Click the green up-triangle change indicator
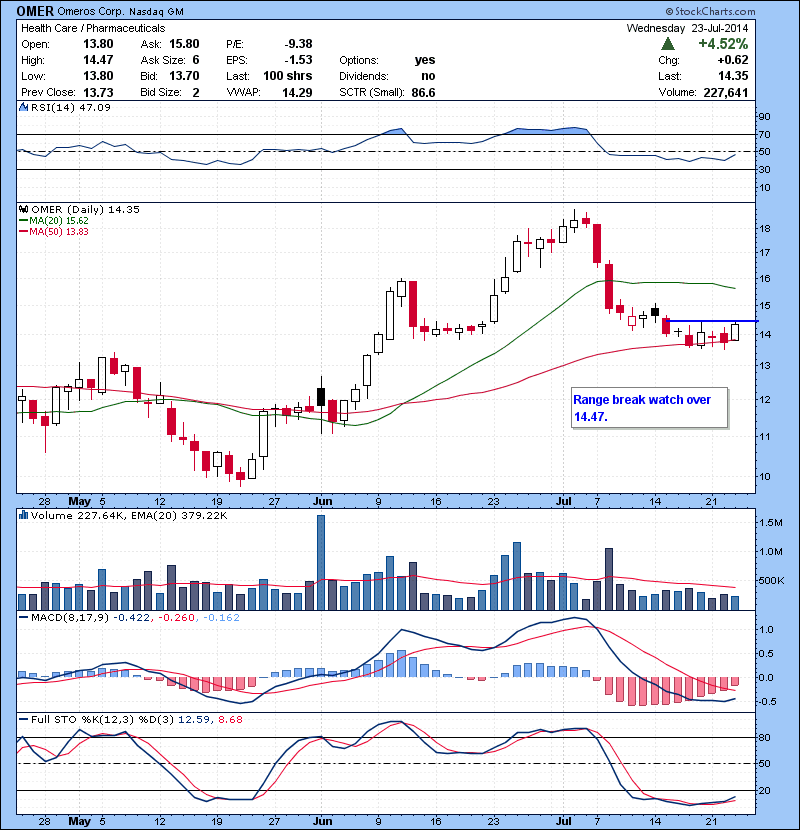The image size is (800, 830). pos(668,43)
